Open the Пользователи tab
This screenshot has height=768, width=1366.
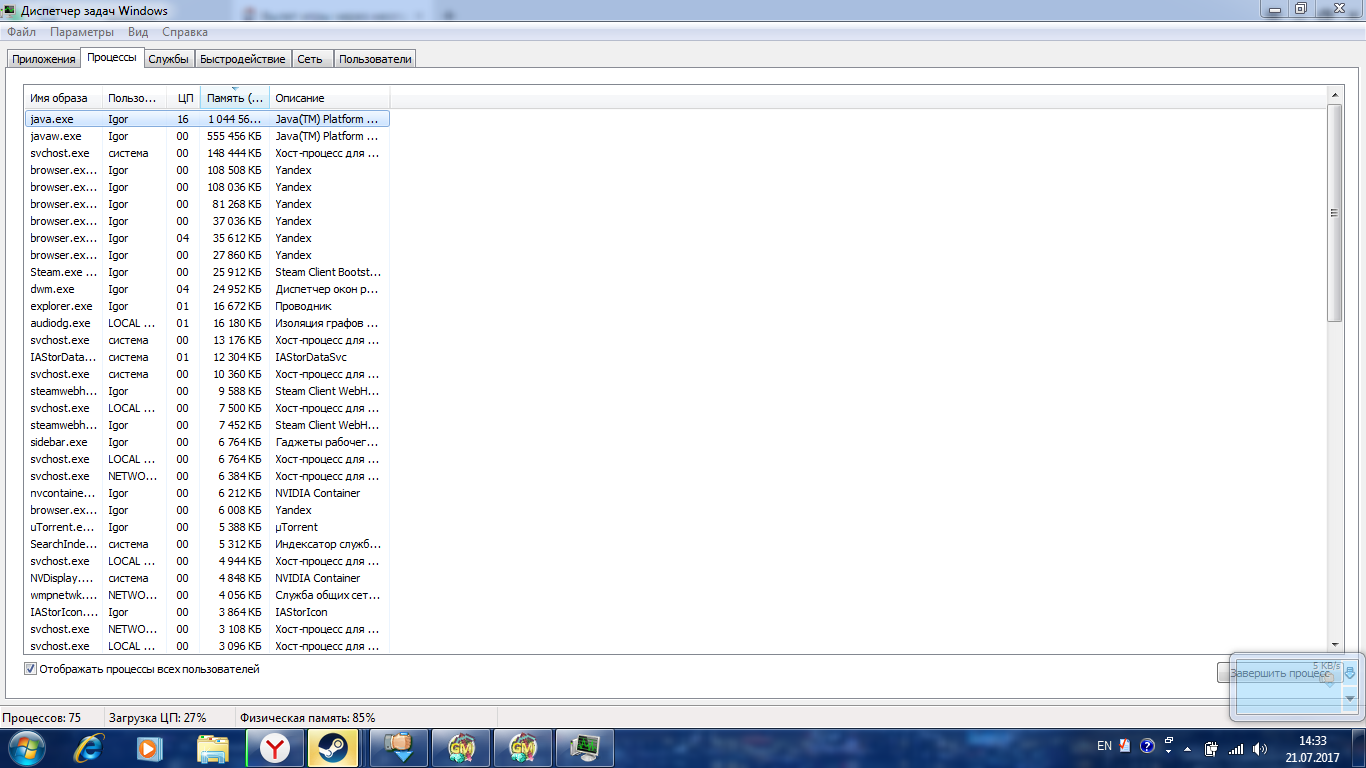coord(375,59)
